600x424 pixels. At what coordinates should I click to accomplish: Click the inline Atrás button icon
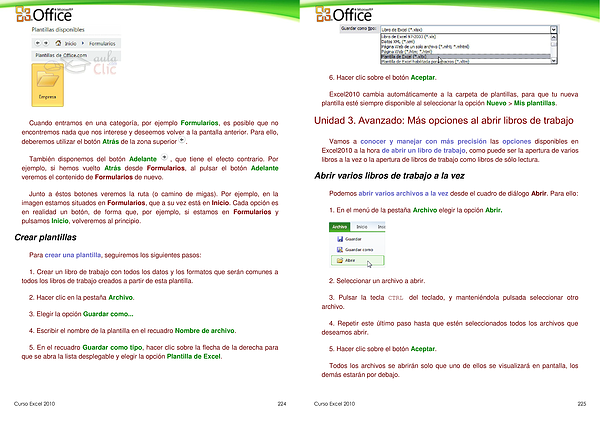pyautogui.click(x=182, y=140)
